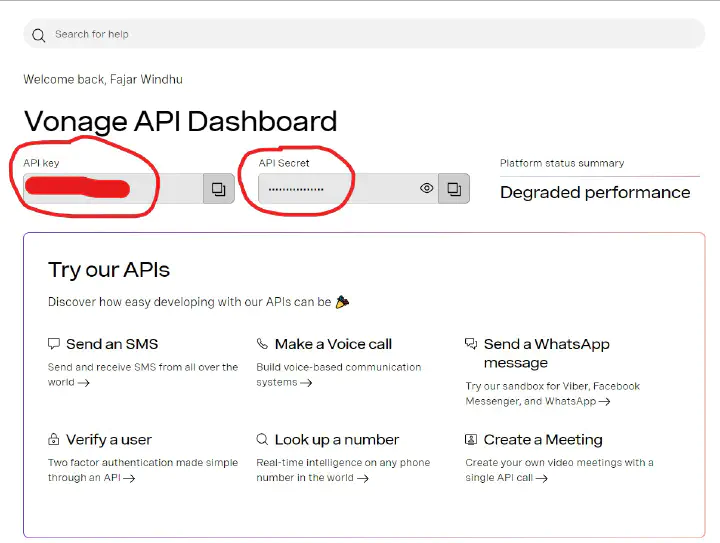This screenshot has width=720, height=543.
Task: Click the search magnifier icon
Action: (39, 35)
